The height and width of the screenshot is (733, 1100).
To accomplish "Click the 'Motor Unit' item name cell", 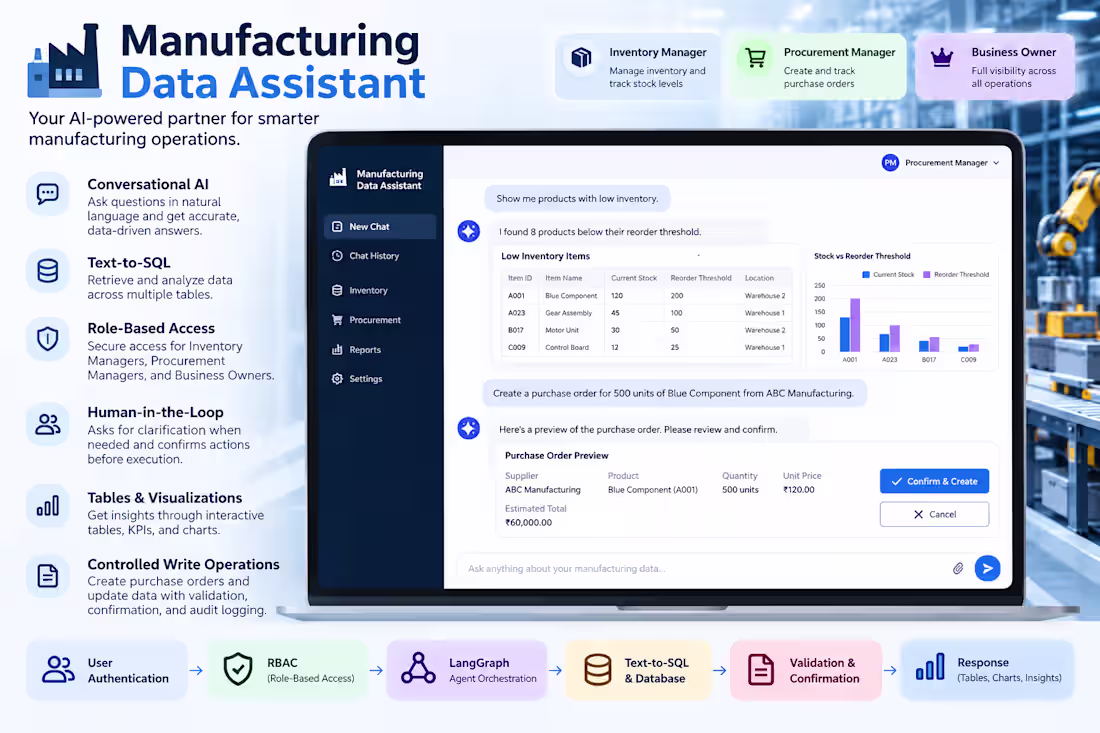I will point(562,330).
